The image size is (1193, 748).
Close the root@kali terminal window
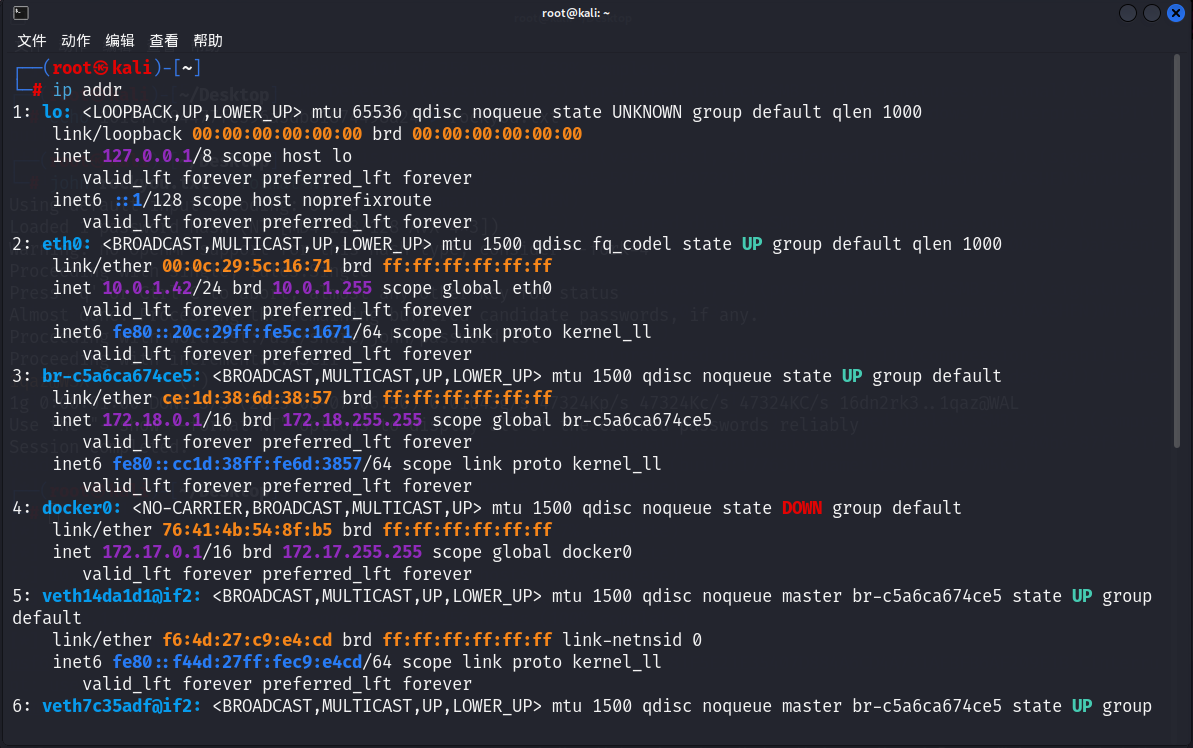pos(1176,14)
